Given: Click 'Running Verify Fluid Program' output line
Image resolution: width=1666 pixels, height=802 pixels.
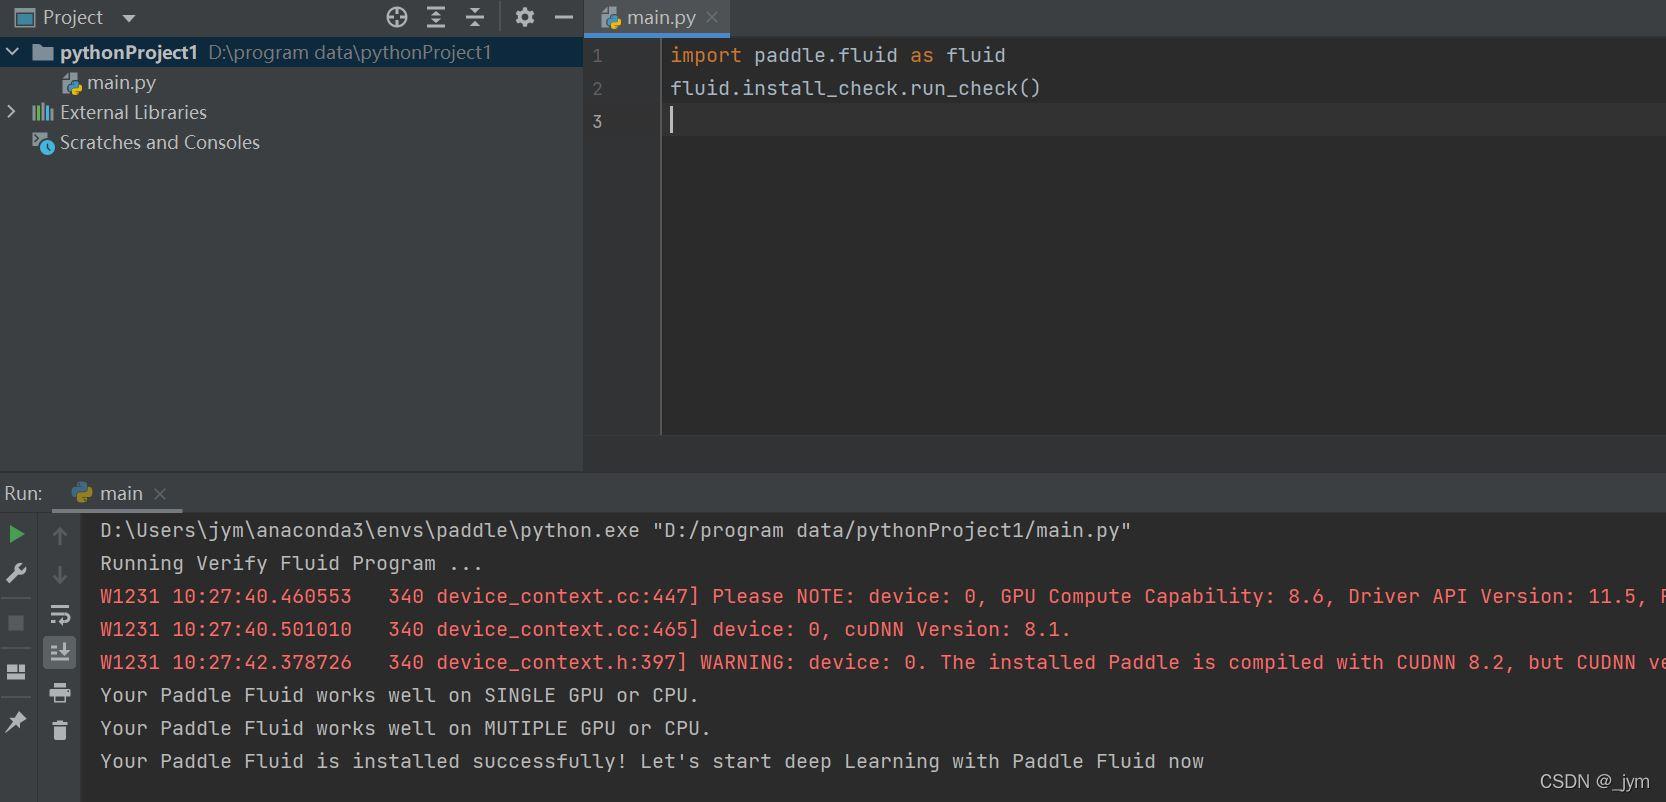Looking at the screenshot, I should tap(291, 564).
